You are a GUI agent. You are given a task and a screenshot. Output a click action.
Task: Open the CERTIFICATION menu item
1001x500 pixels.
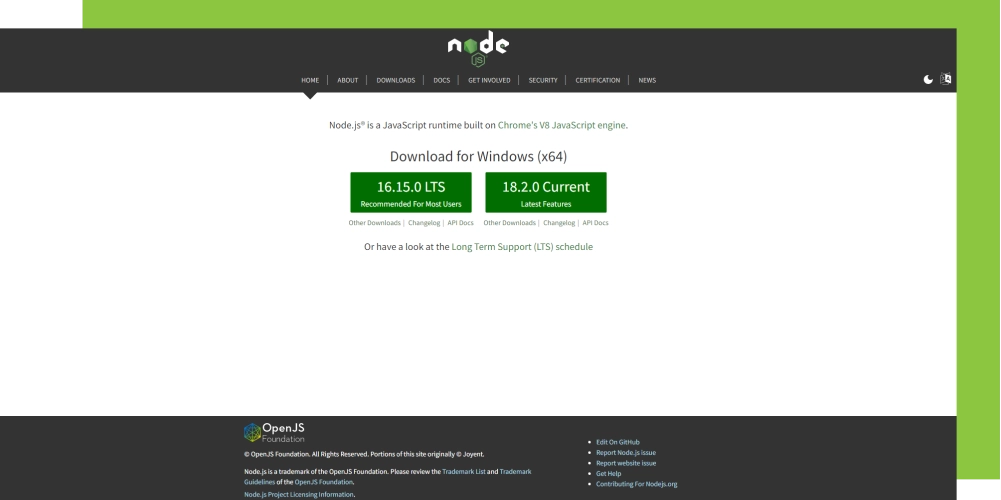598,80
